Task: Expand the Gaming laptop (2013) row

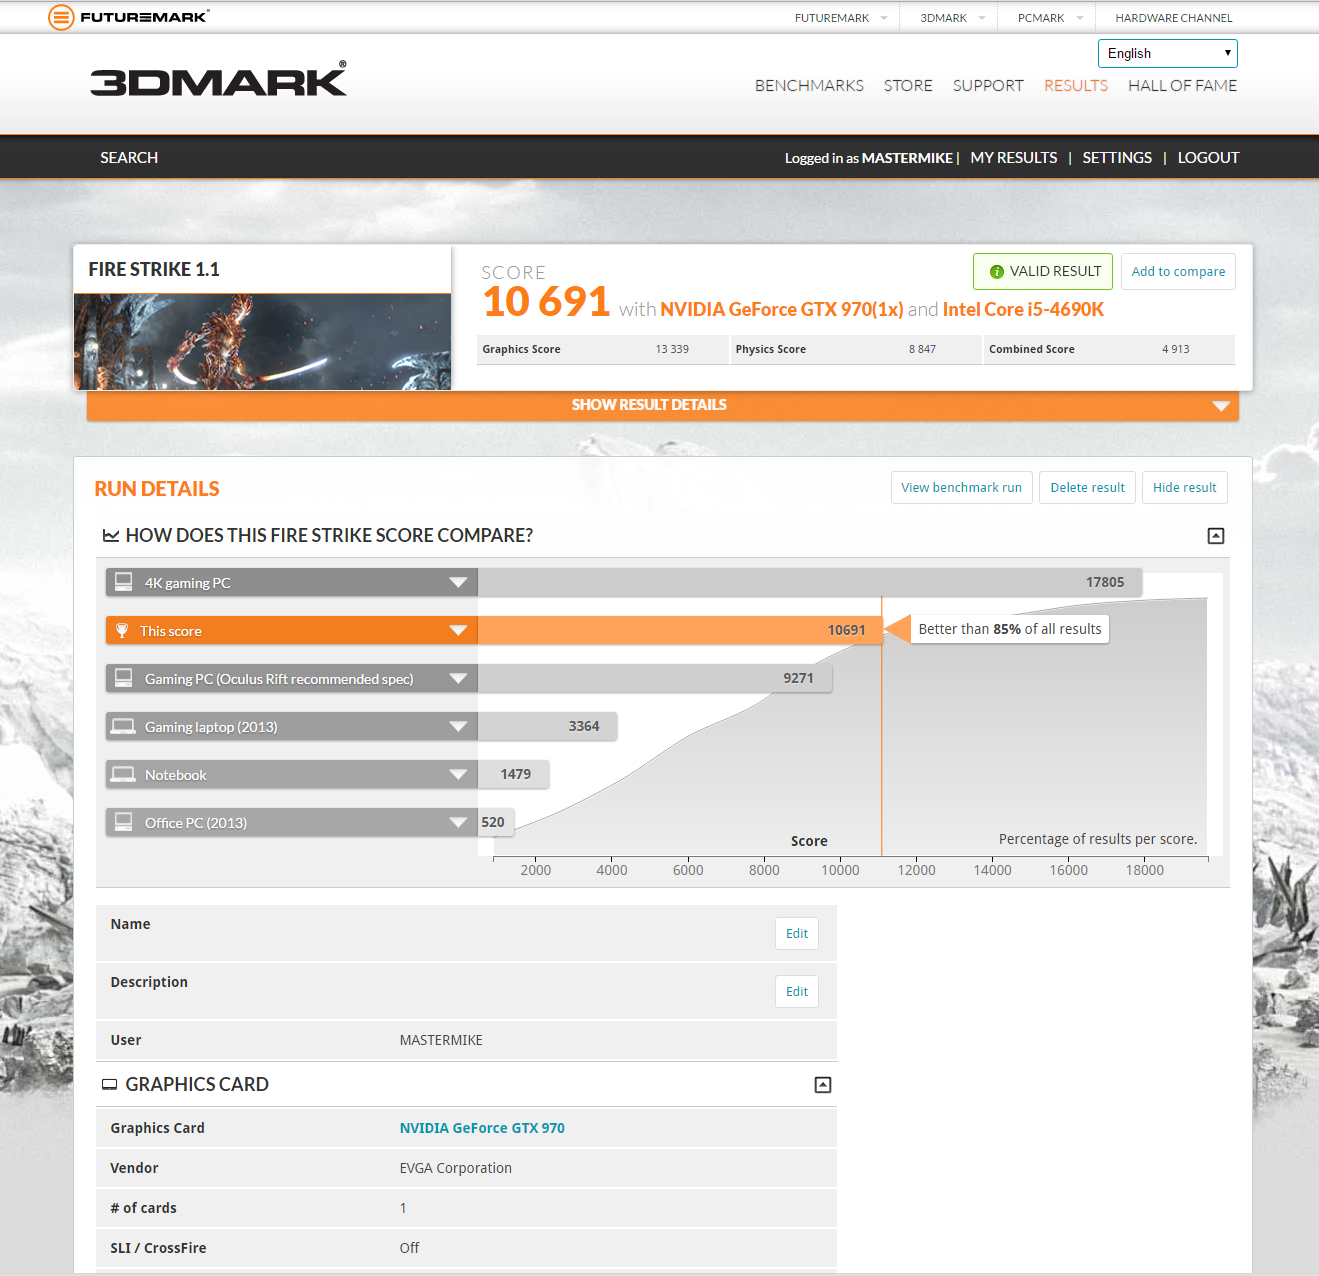Action: pyautogui.click(x=458, y=726)
